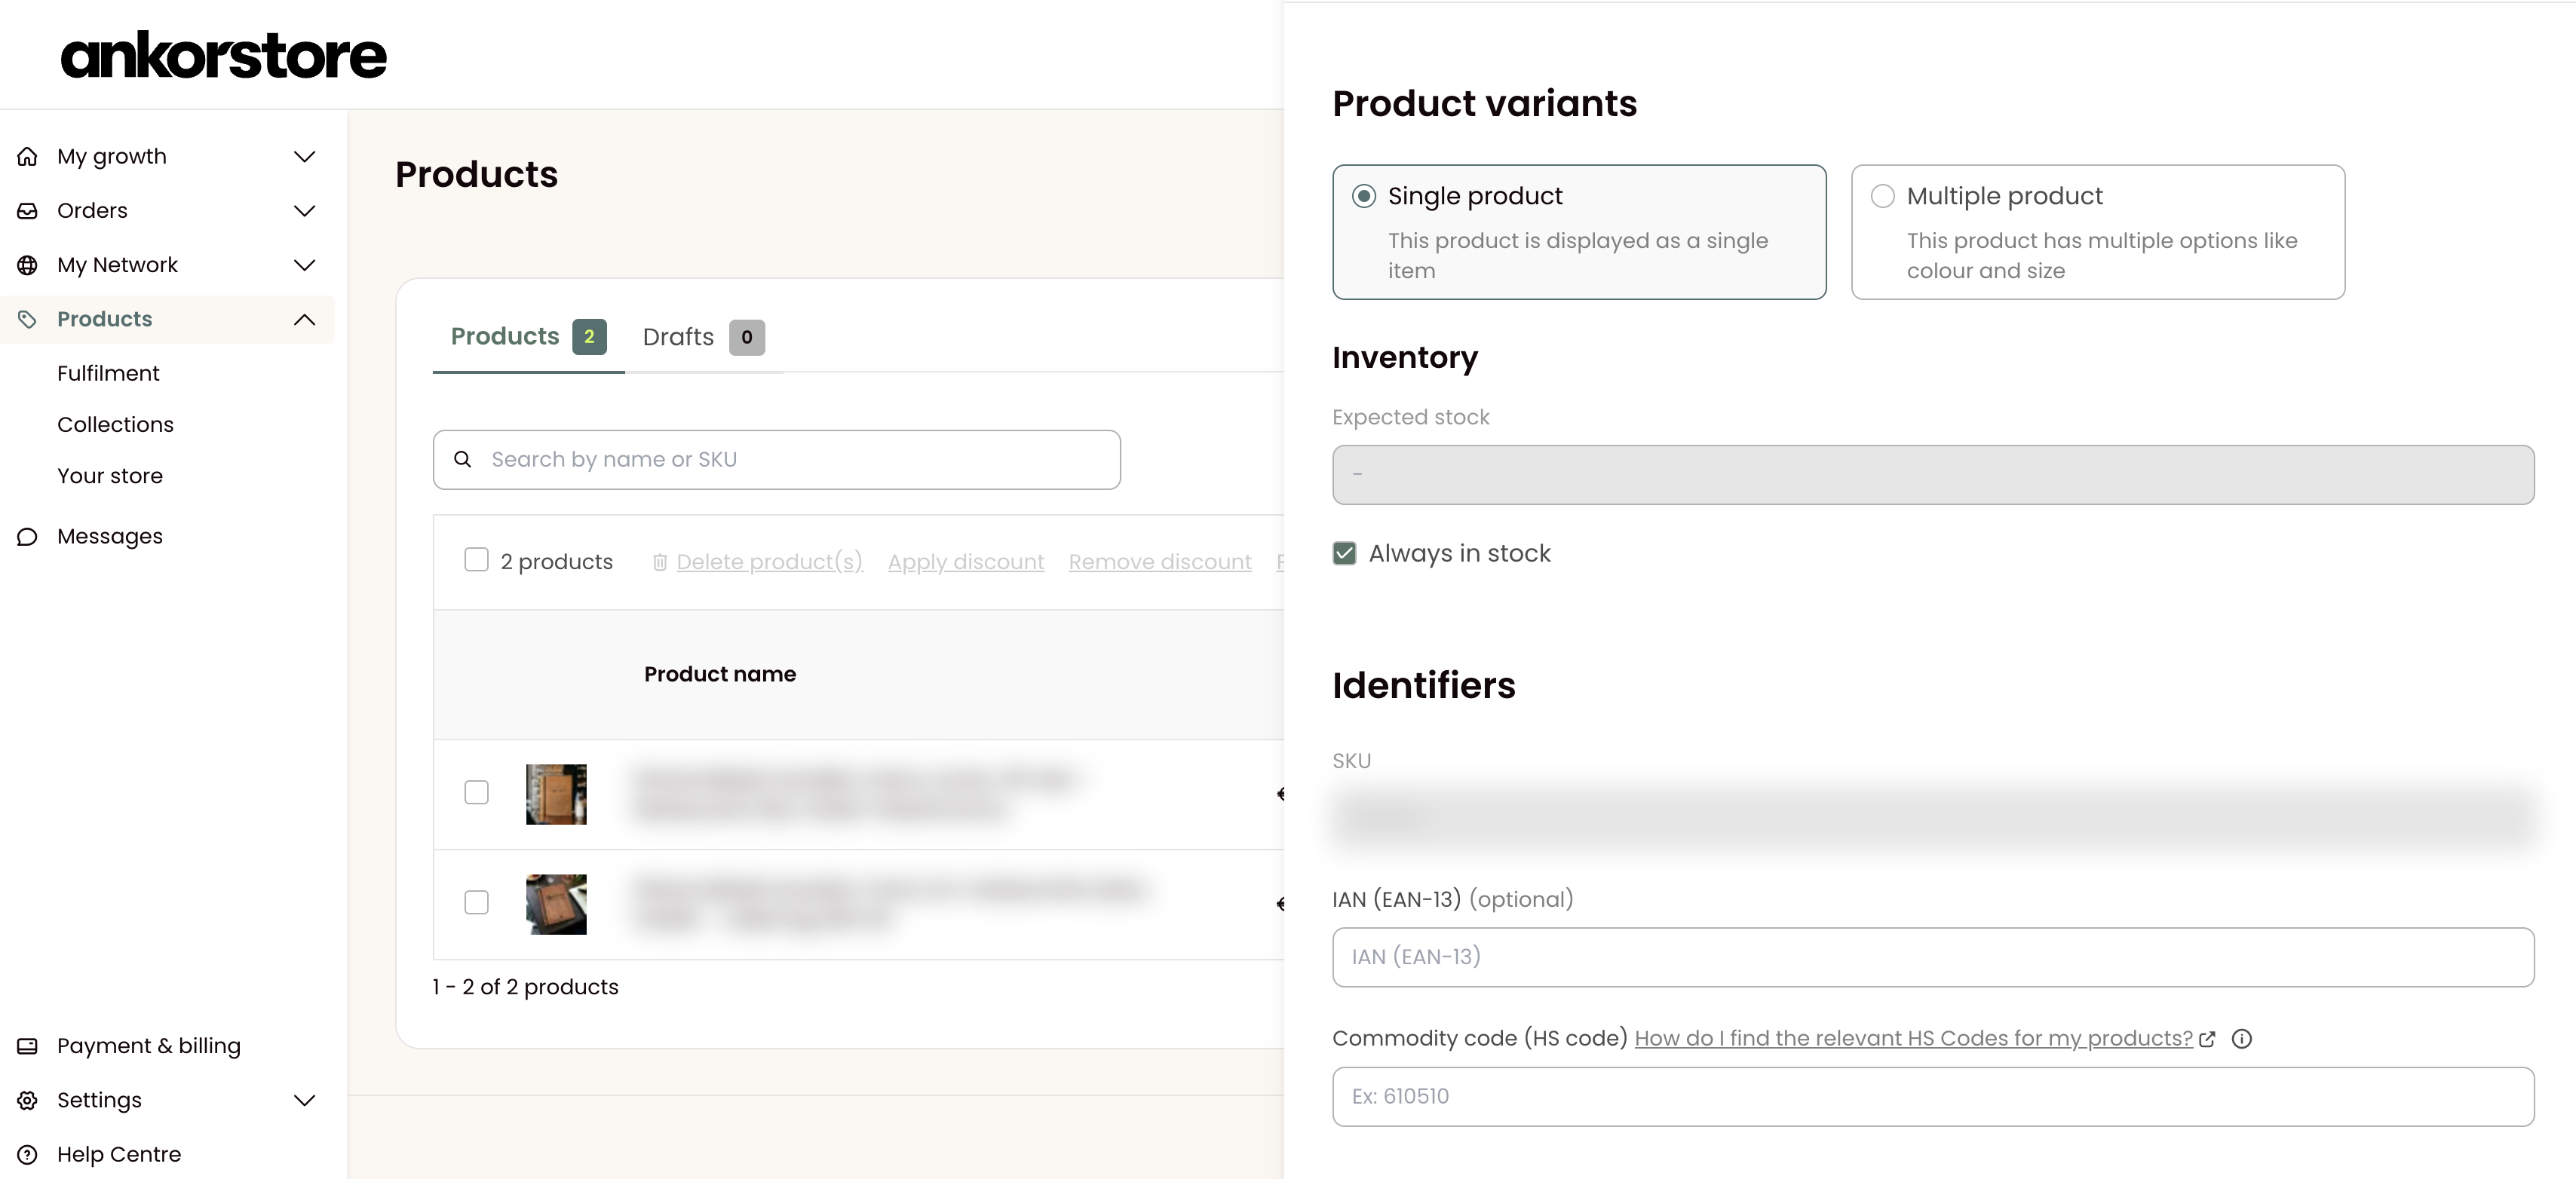The width and height of the screenshot is (2576, 1179).
Task: Click the HS code info icon
Action: pyautogui.click(x=2242, y=1039)
